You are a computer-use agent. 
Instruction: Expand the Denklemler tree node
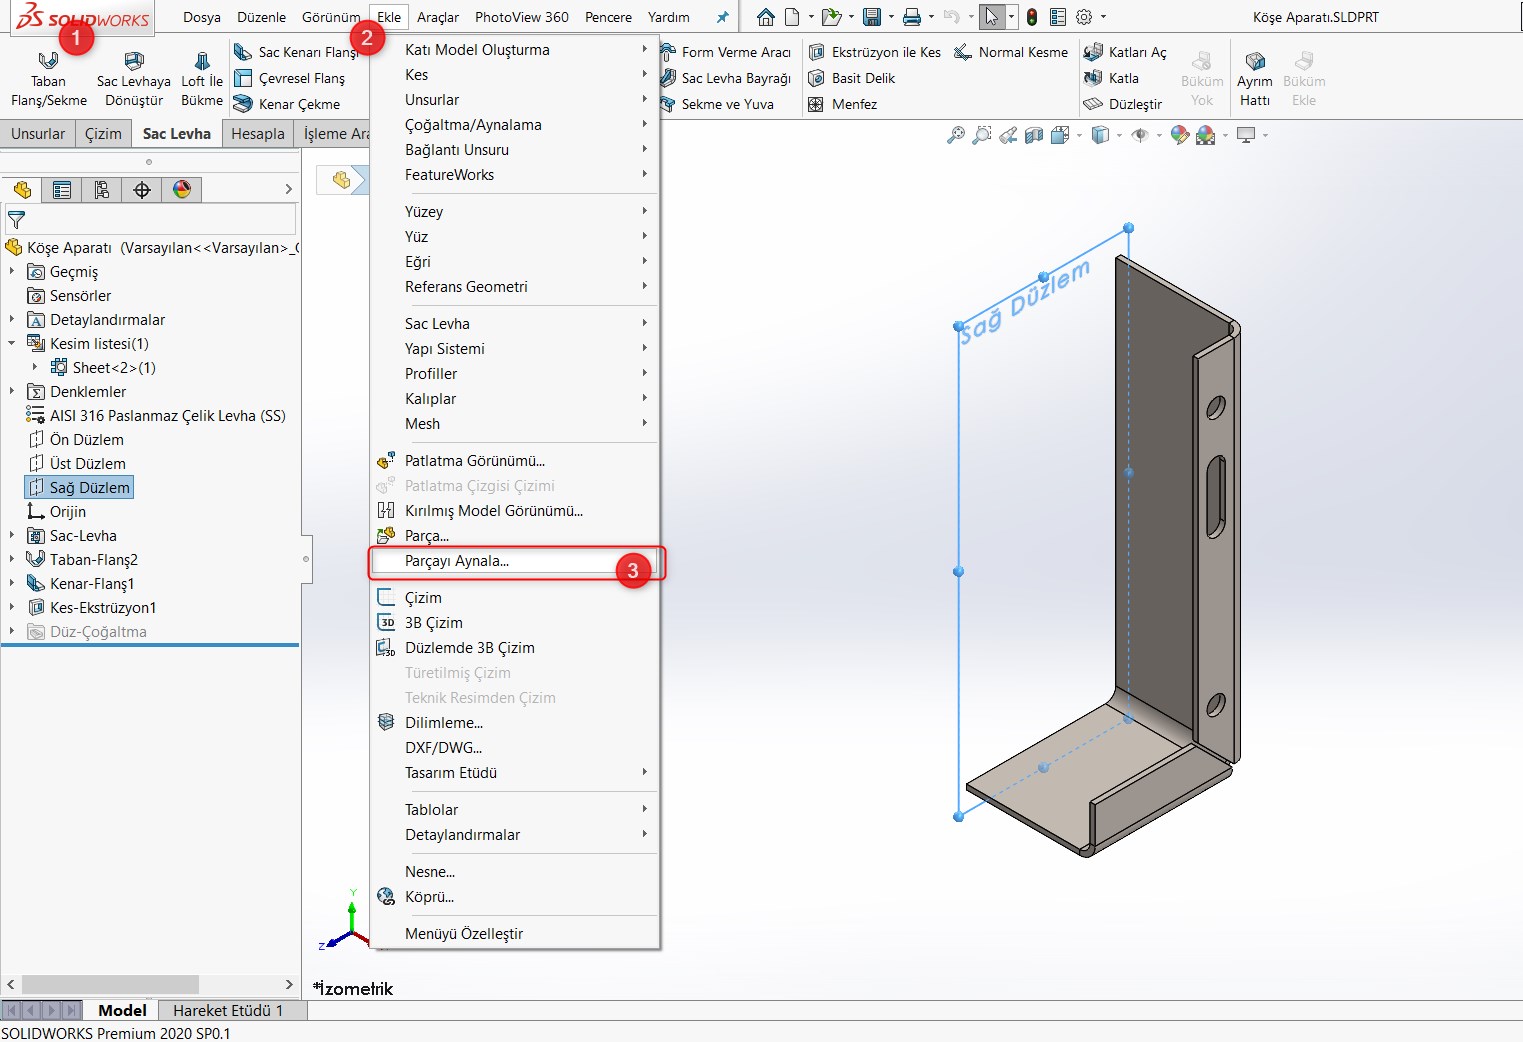(12, 391)
